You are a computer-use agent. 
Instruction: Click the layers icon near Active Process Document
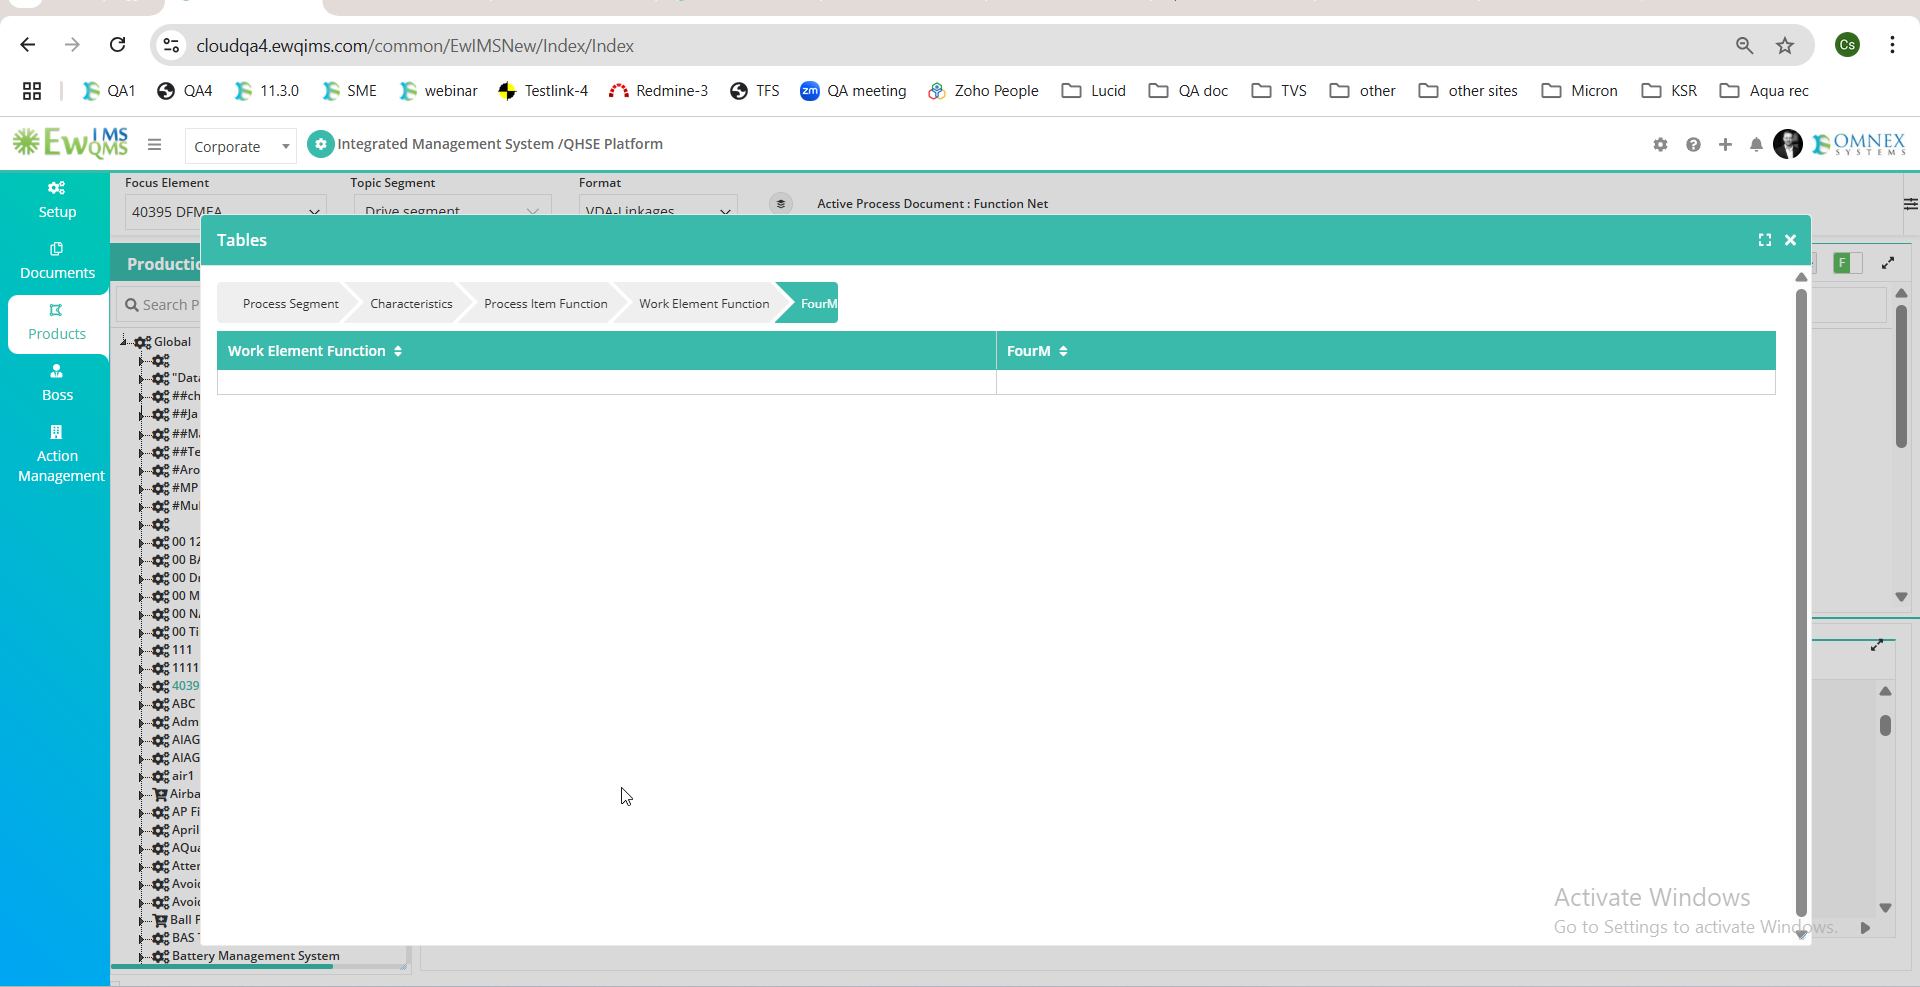(781, 203)
